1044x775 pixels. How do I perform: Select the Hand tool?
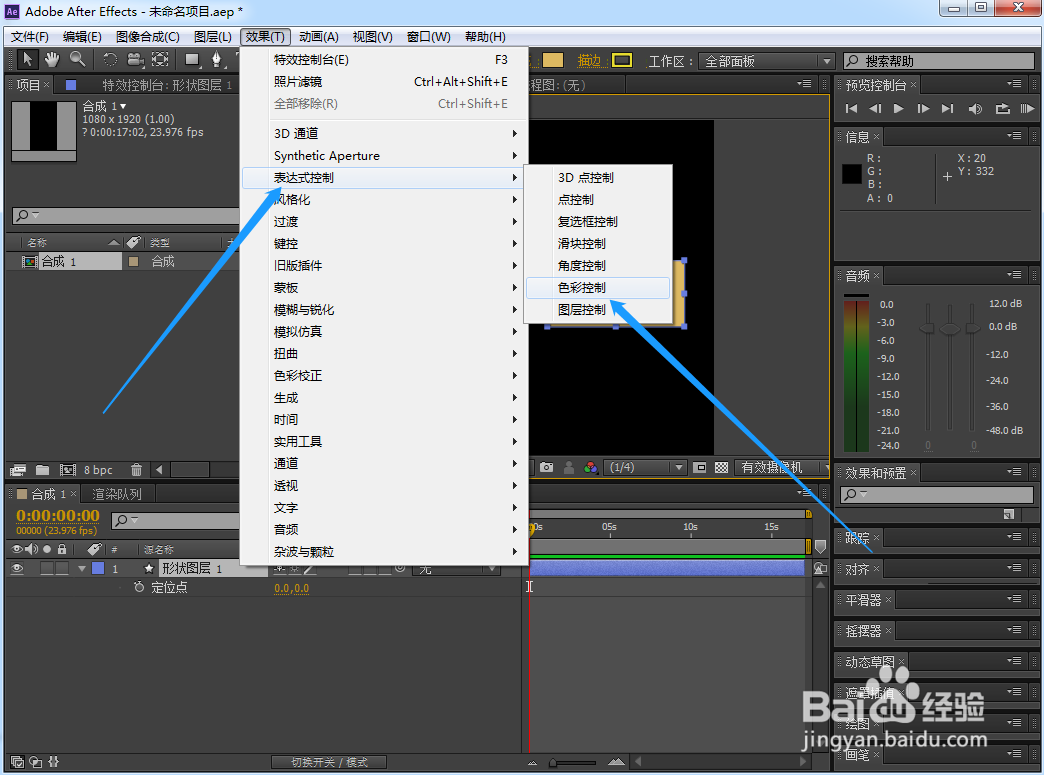(x=52, y=60)
